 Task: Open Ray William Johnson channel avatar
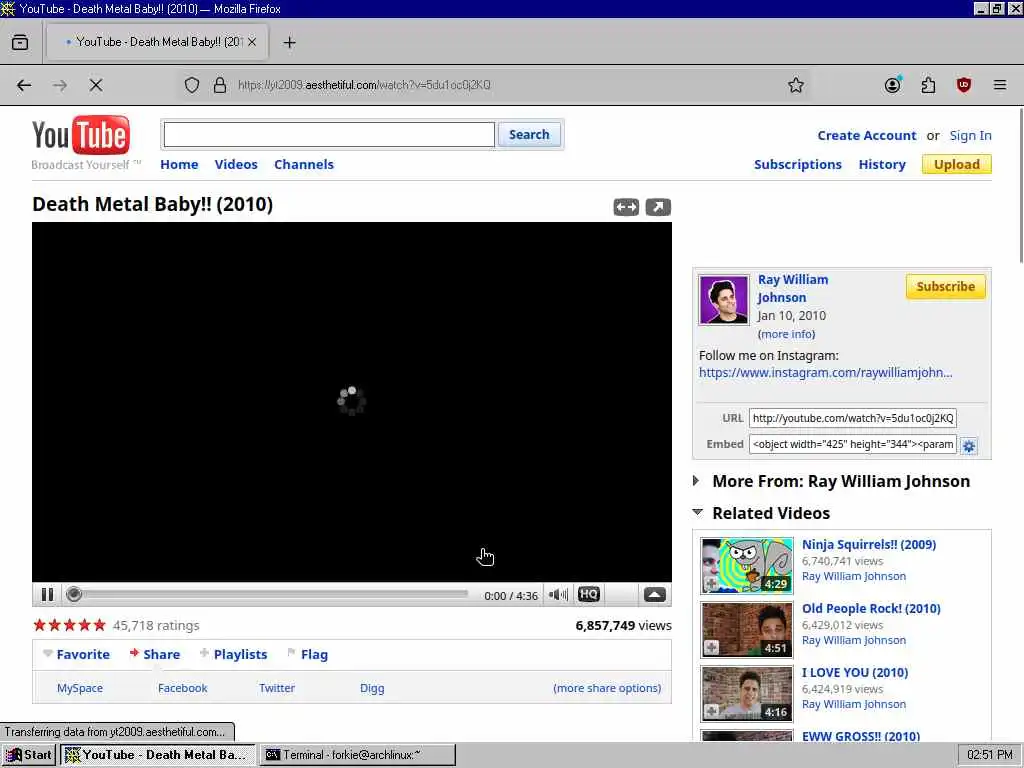point(724,300)
